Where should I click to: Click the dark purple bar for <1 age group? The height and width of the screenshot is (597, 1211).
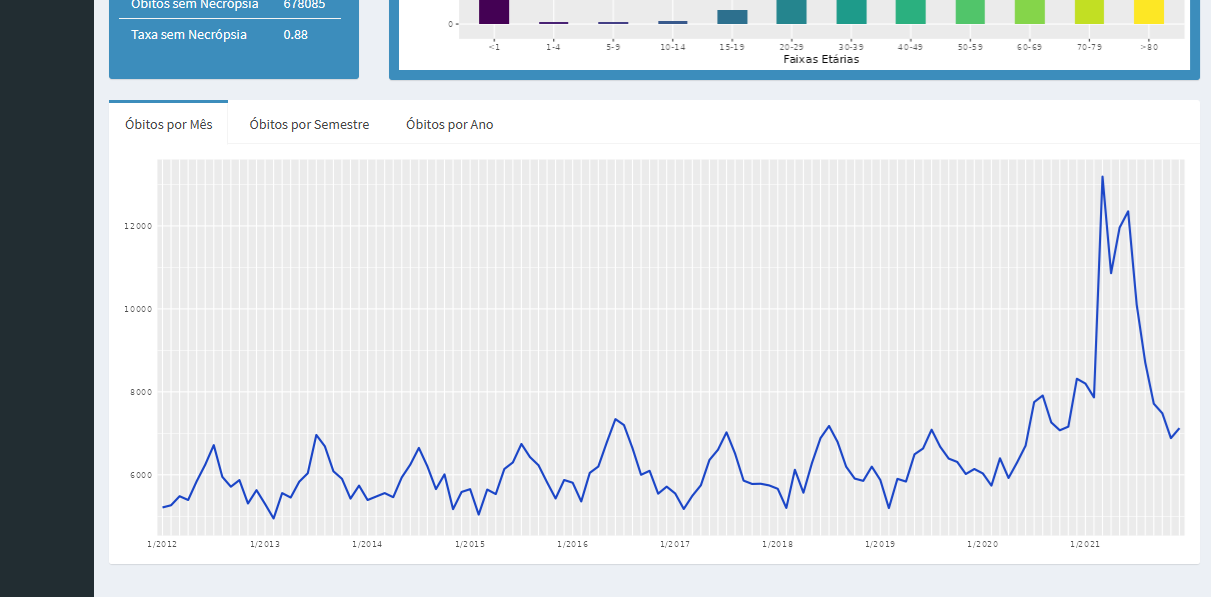click(x=494, y=12)
